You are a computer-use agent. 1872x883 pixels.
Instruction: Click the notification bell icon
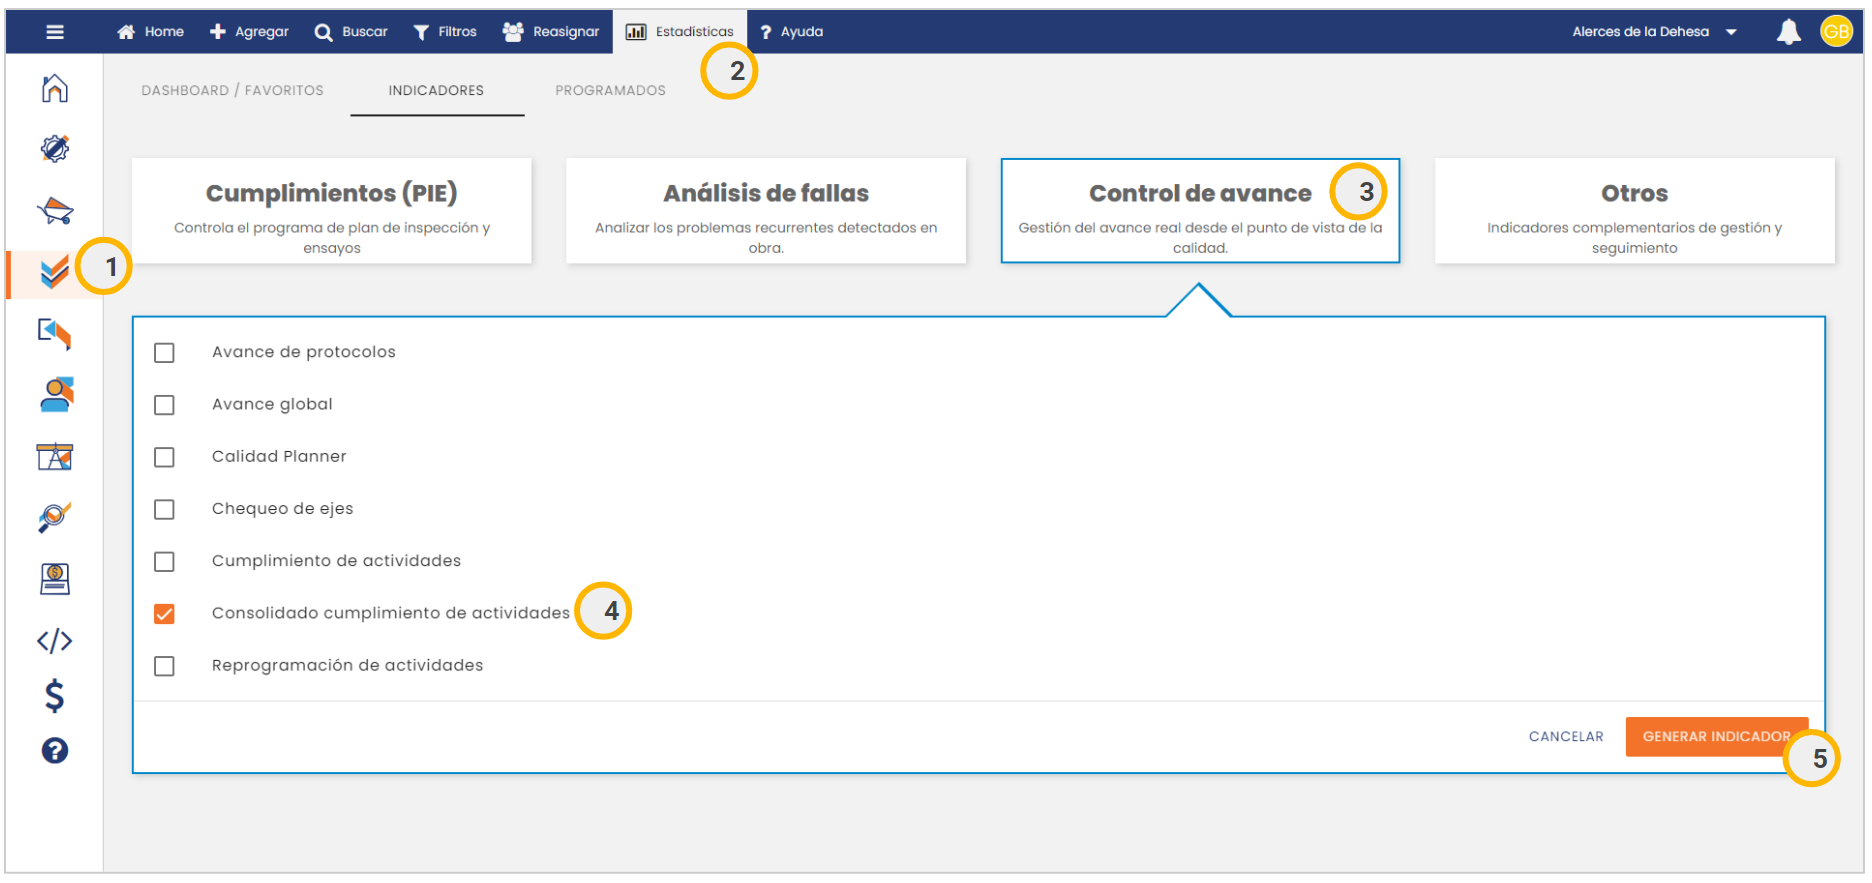click(1788, 32)
